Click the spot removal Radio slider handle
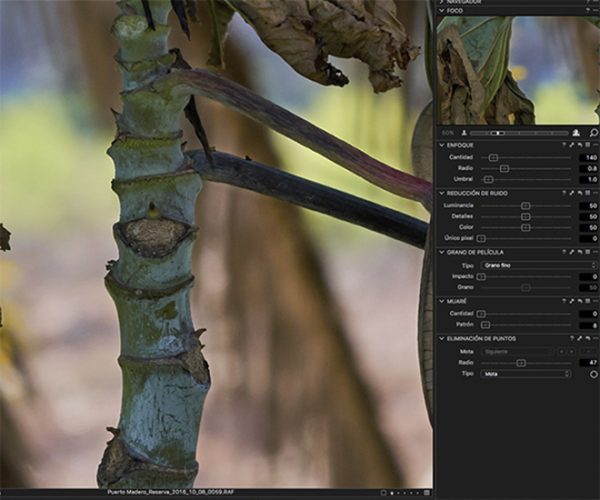This screenshot has width=600, height=500. [x=521, y=363]
